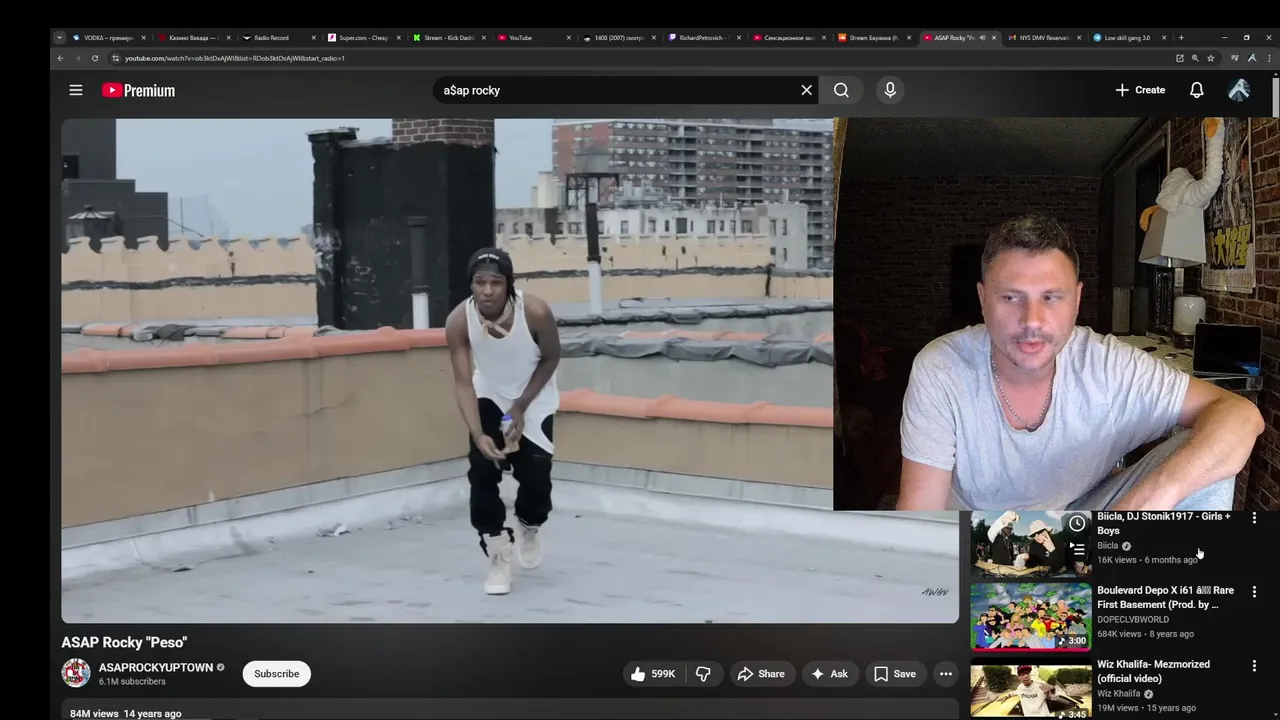Open Wiz Khalifa Mezmorized video title
The height and width of the screenshot is (720, 1280).
pyautogui.click(x=1153, y=671)
